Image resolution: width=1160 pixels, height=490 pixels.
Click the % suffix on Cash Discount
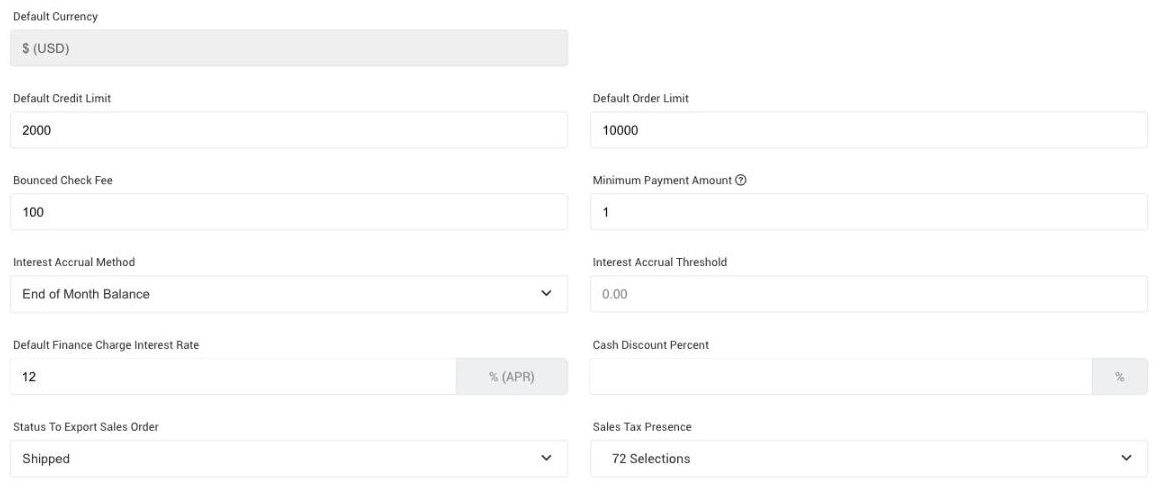[1119, 377]
